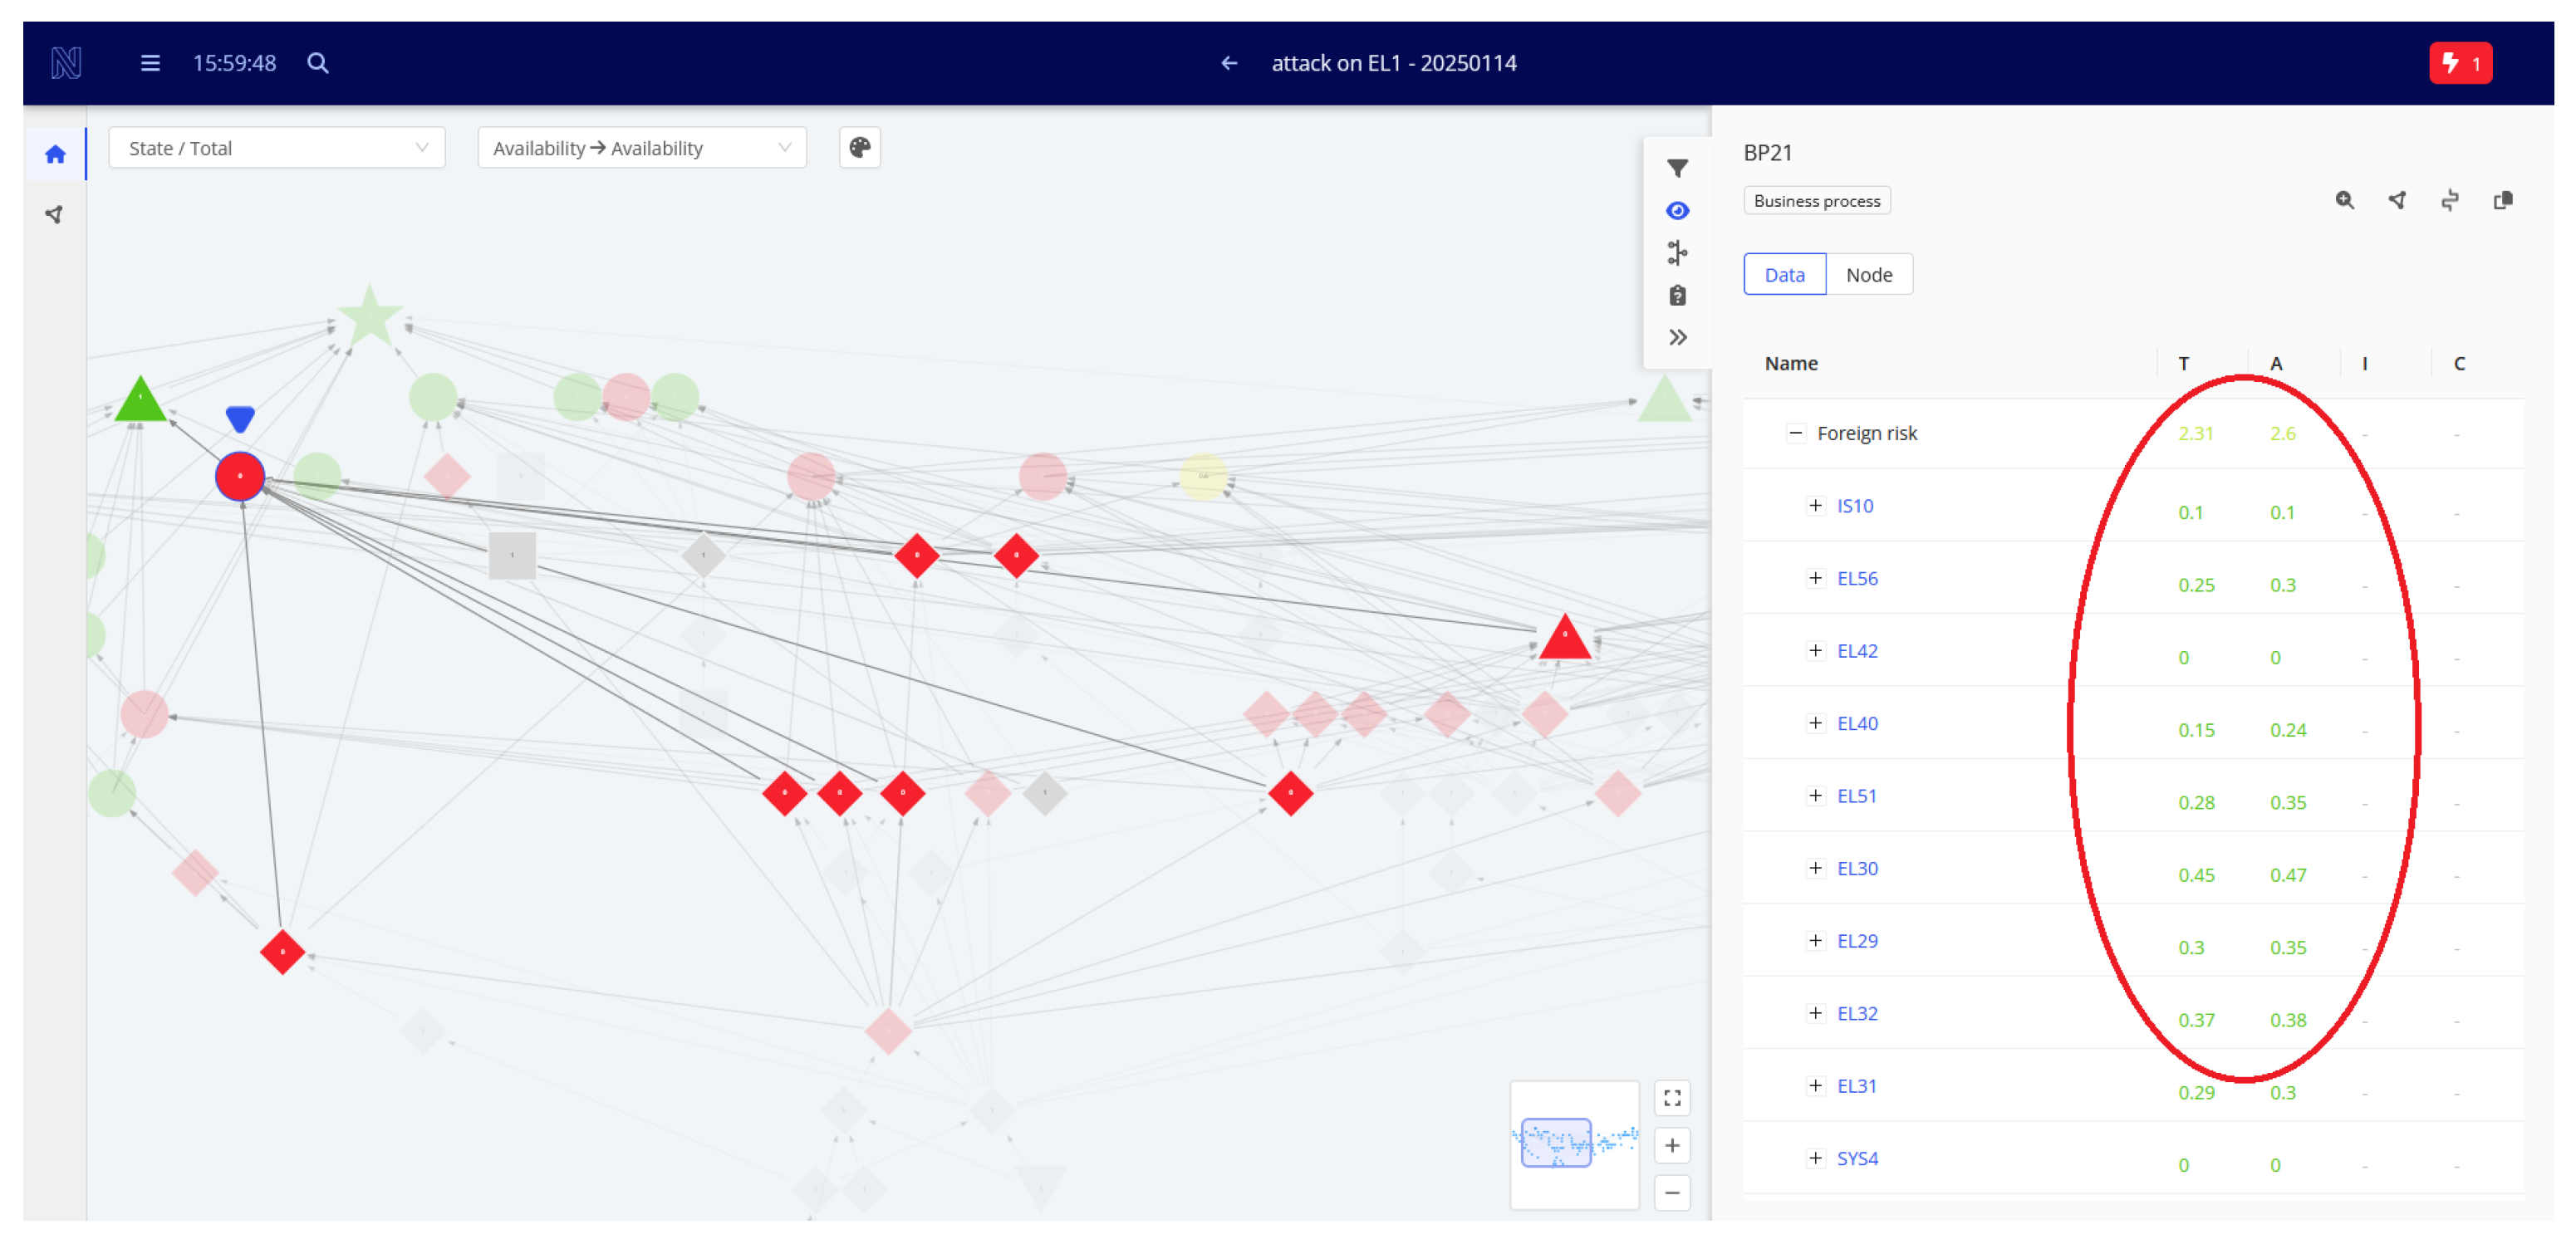Screen dimensions: 2576x1244
Task: Open the hamburger menu
Action: (x=150, y=63)
